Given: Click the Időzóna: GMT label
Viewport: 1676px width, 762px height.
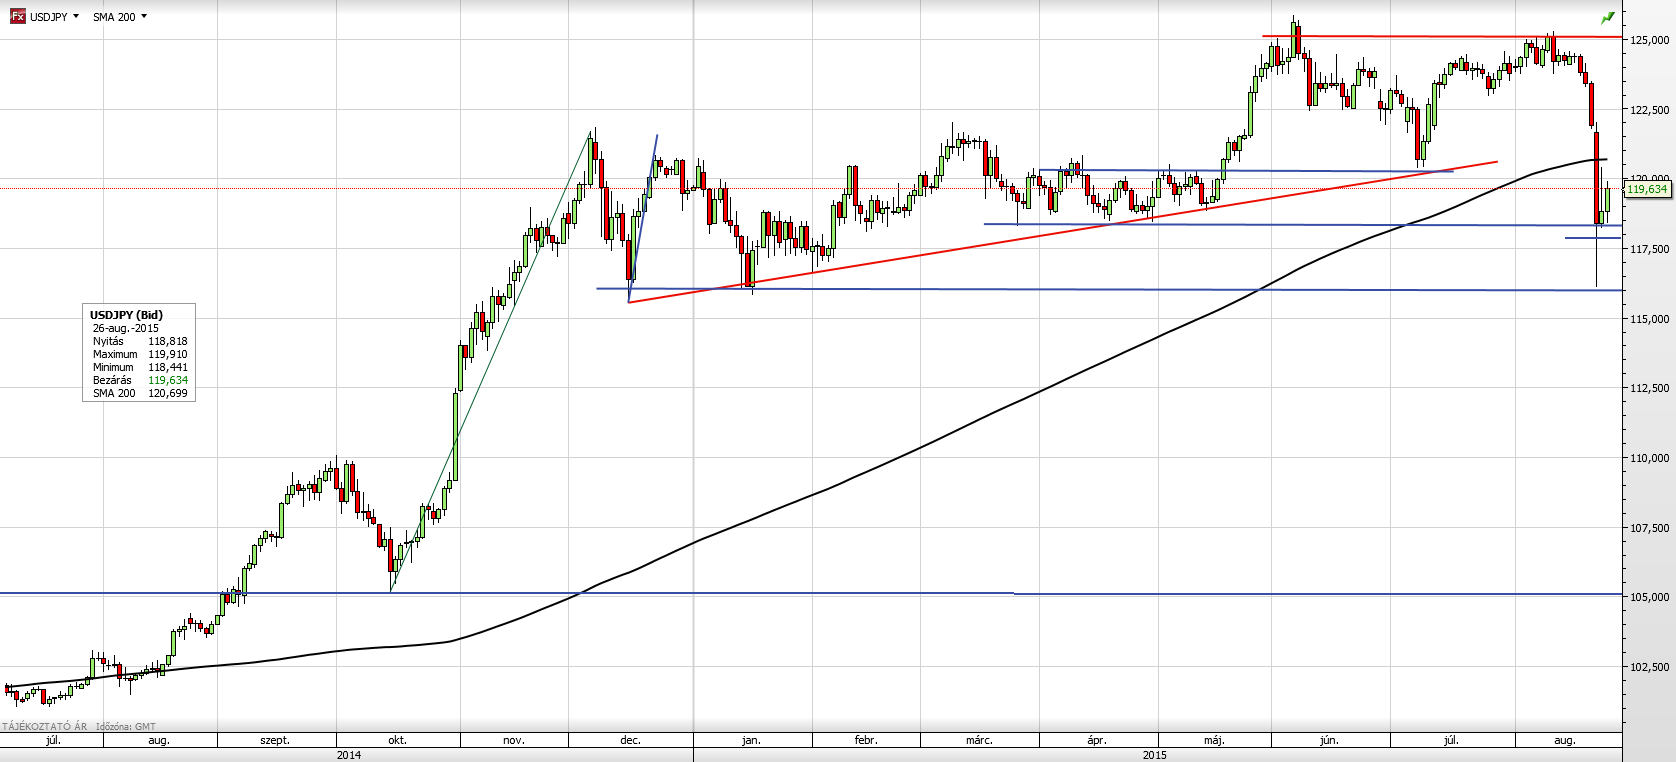Looking at the screenshot, I should click(x=126, y=727).
